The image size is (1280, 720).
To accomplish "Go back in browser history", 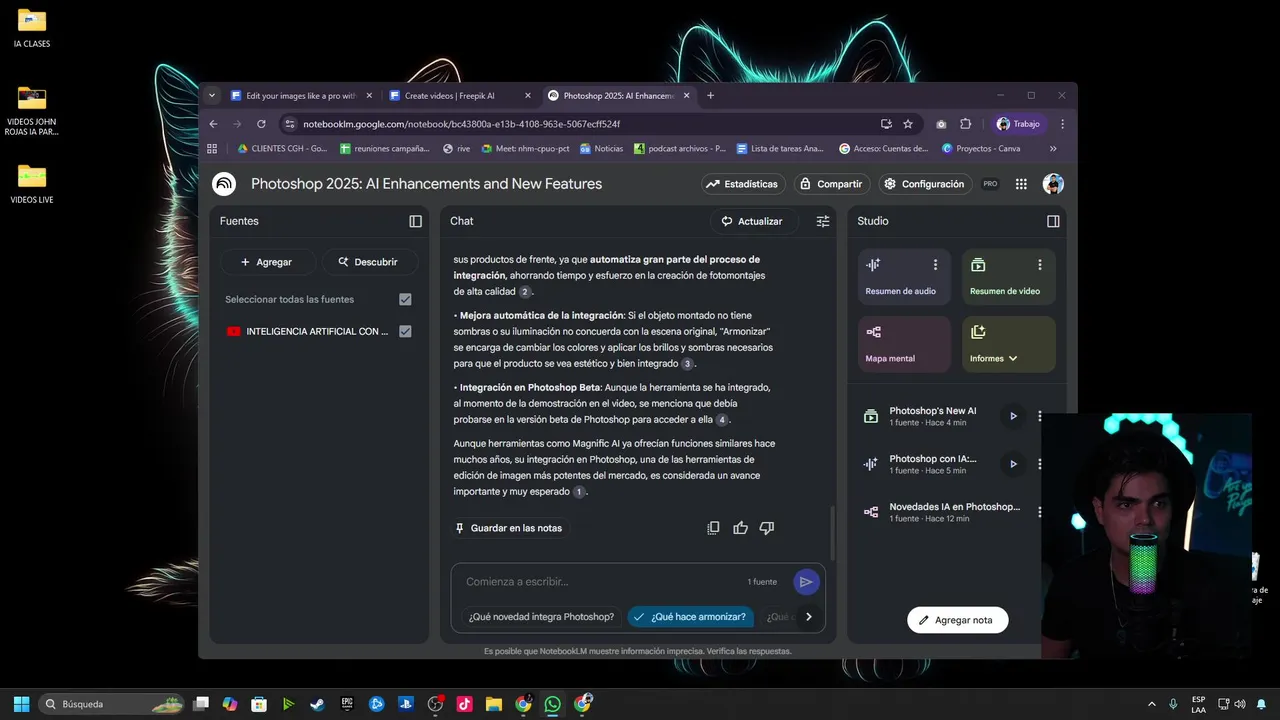I will click(213, 124).
